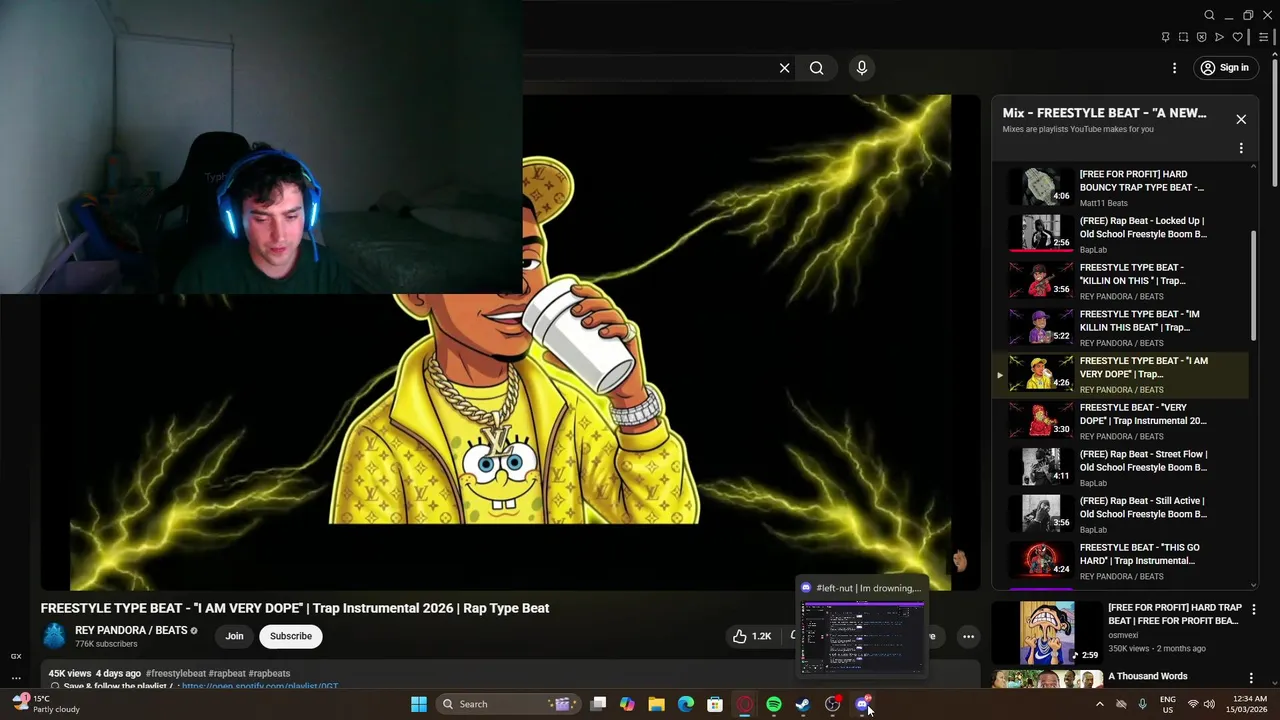Open "A Thousand Words" recommended video title
Viewport: 1280px width, 720px height.
coord(1148,677)
